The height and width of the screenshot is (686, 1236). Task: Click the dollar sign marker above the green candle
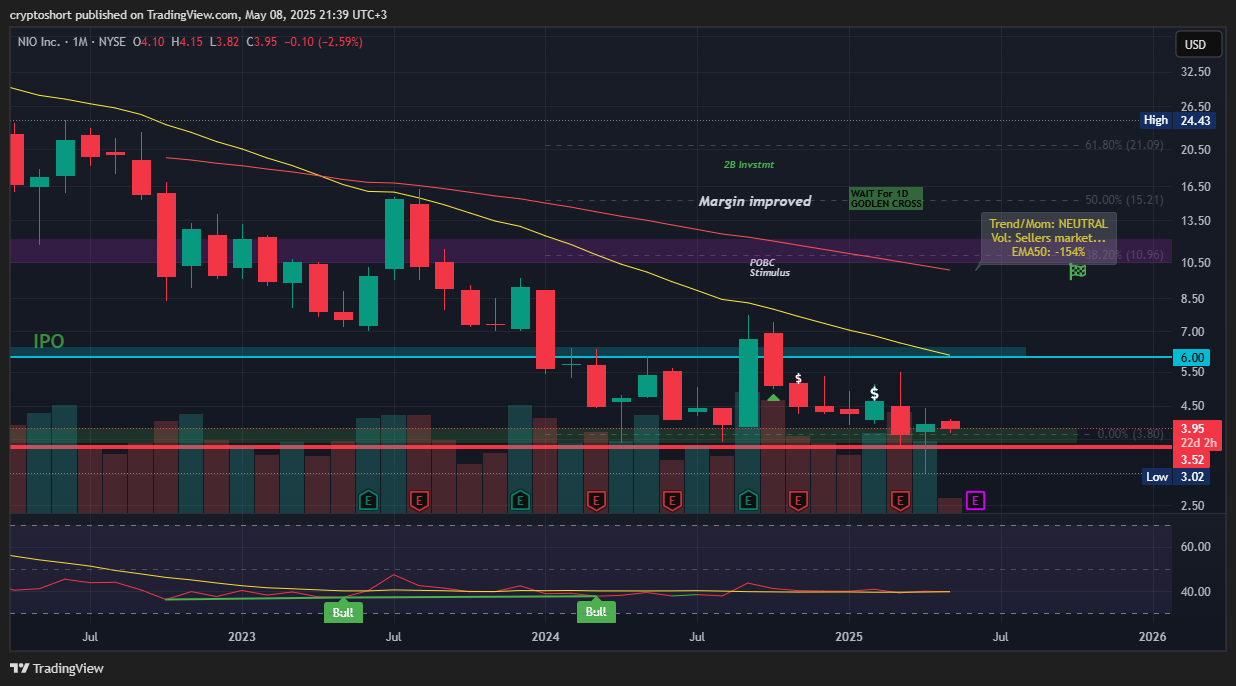click(874, 393)
